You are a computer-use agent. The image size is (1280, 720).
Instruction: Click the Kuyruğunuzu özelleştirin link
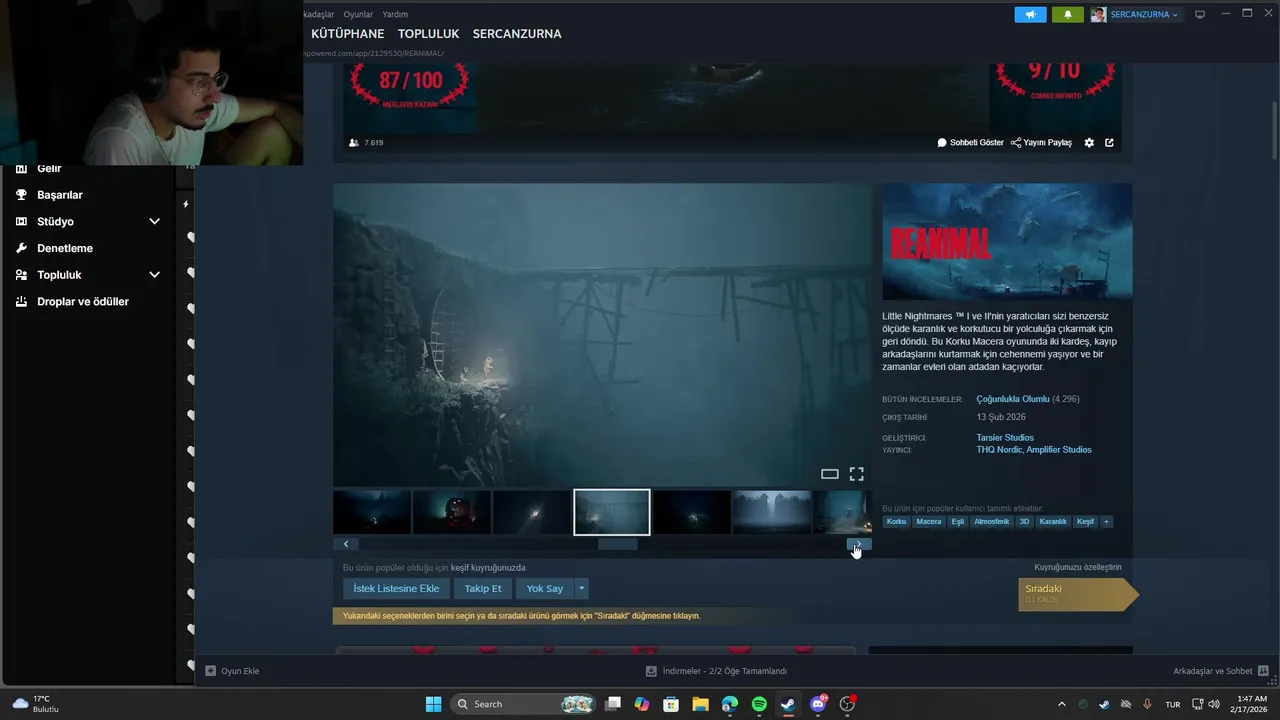pyautogui.click(x=1078, y=567)
